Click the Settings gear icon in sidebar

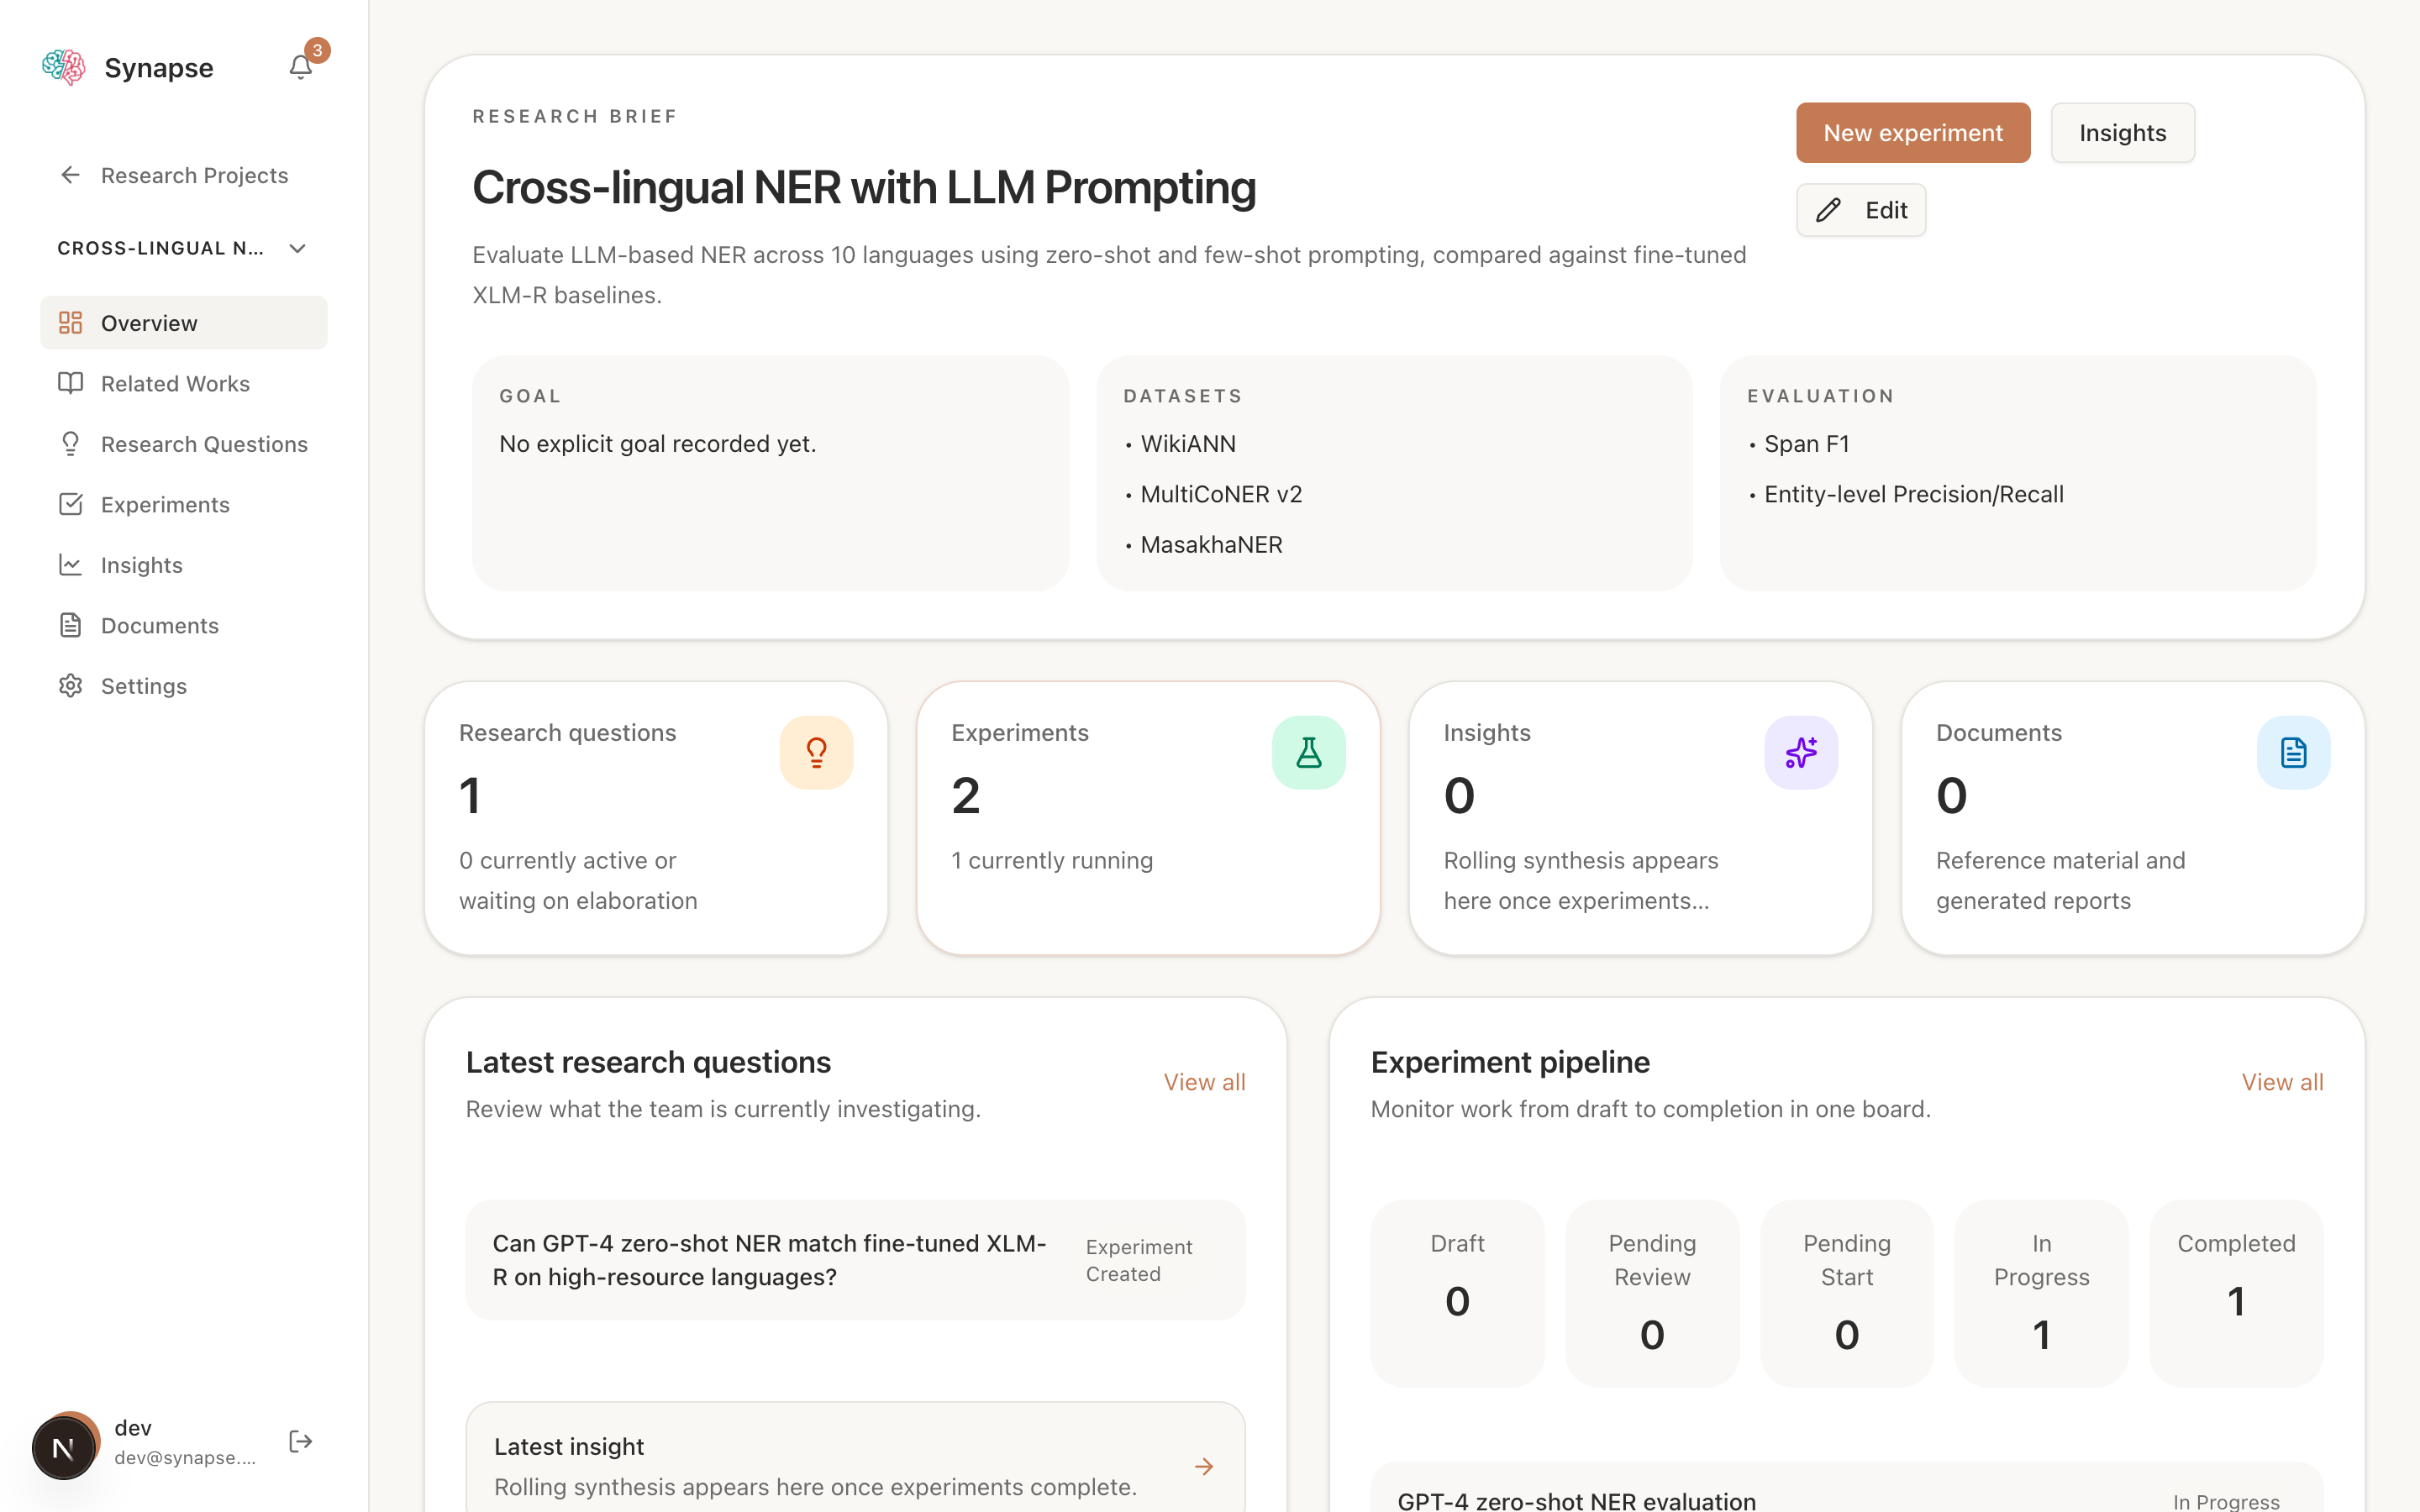point(70,686)
